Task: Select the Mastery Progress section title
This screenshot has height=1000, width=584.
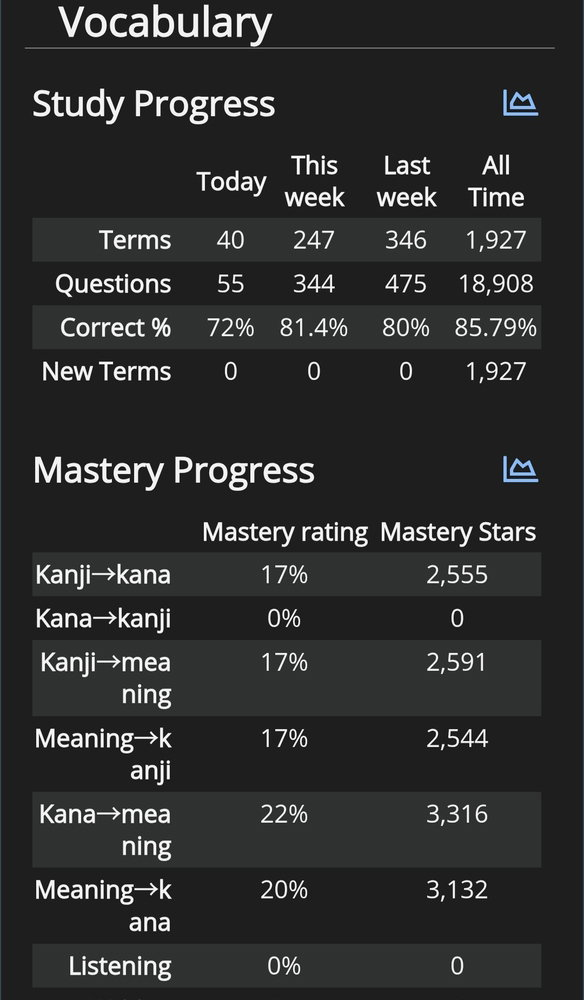Action: tap(173, 471)
